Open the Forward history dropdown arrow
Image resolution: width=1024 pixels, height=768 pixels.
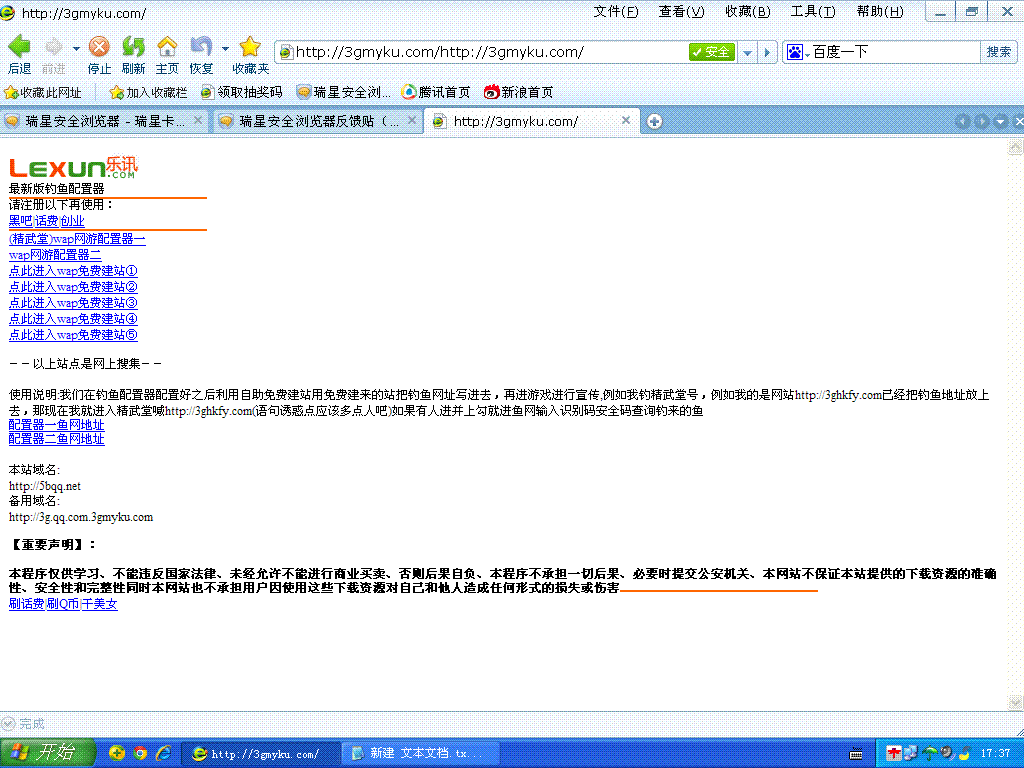coord(76,48)
